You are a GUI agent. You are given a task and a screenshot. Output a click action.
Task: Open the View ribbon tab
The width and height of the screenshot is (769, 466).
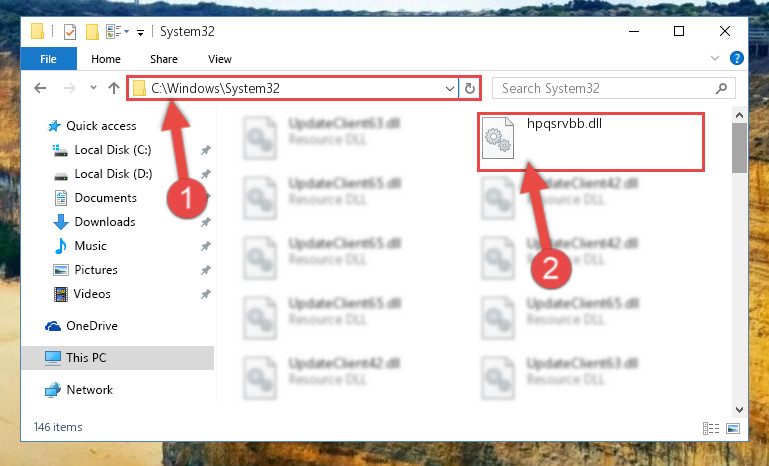click(220, 59)
